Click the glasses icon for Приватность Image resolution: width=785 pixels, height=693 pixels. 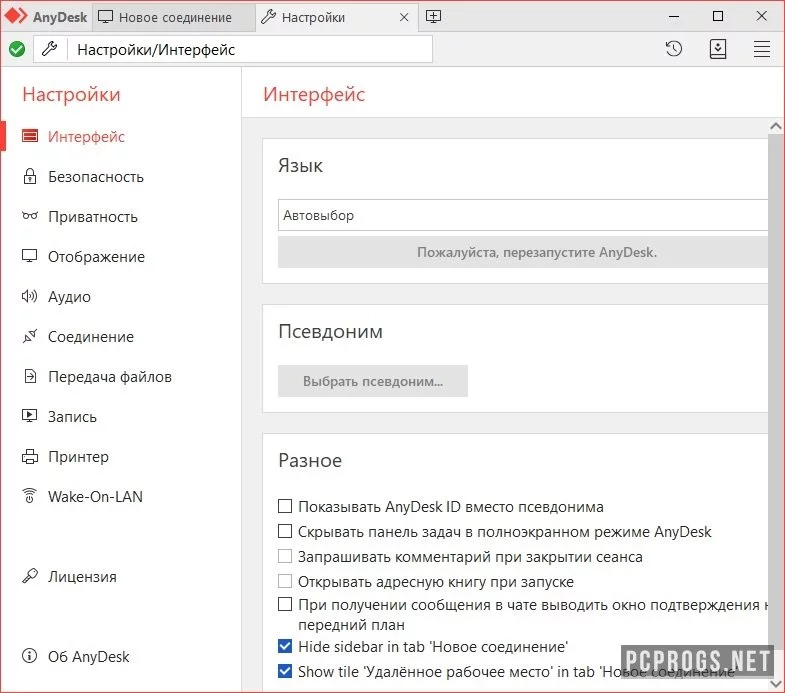[x=30, y=216]
